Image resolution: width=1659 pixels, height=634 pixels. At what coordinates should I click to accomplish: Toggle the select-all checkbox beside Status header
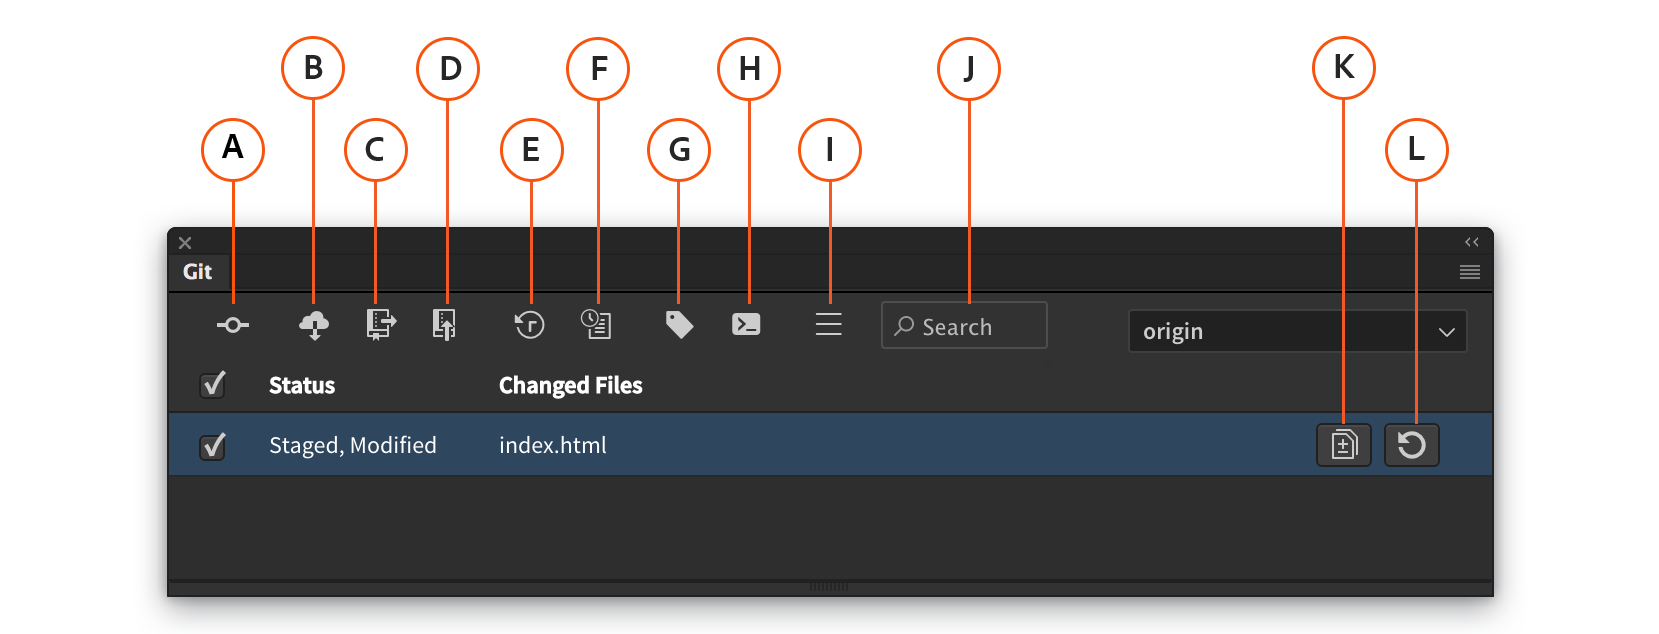tap(213, 385)
